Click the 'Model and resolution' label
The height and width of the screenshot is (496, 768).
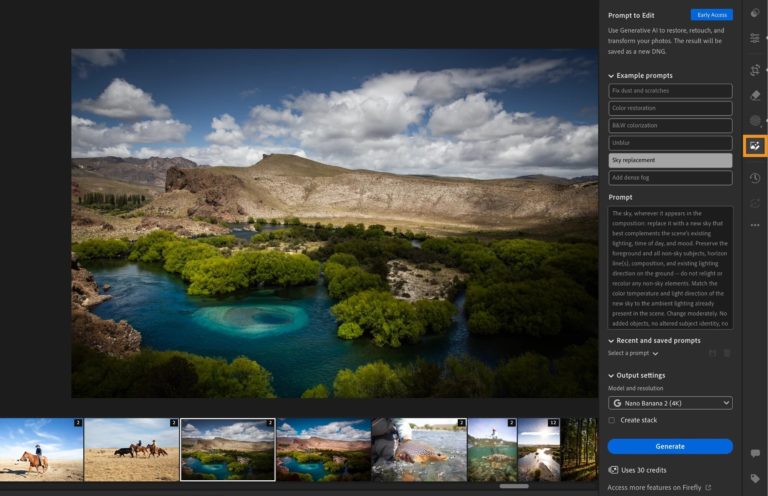pyautogui.click(x=635, y=388)
